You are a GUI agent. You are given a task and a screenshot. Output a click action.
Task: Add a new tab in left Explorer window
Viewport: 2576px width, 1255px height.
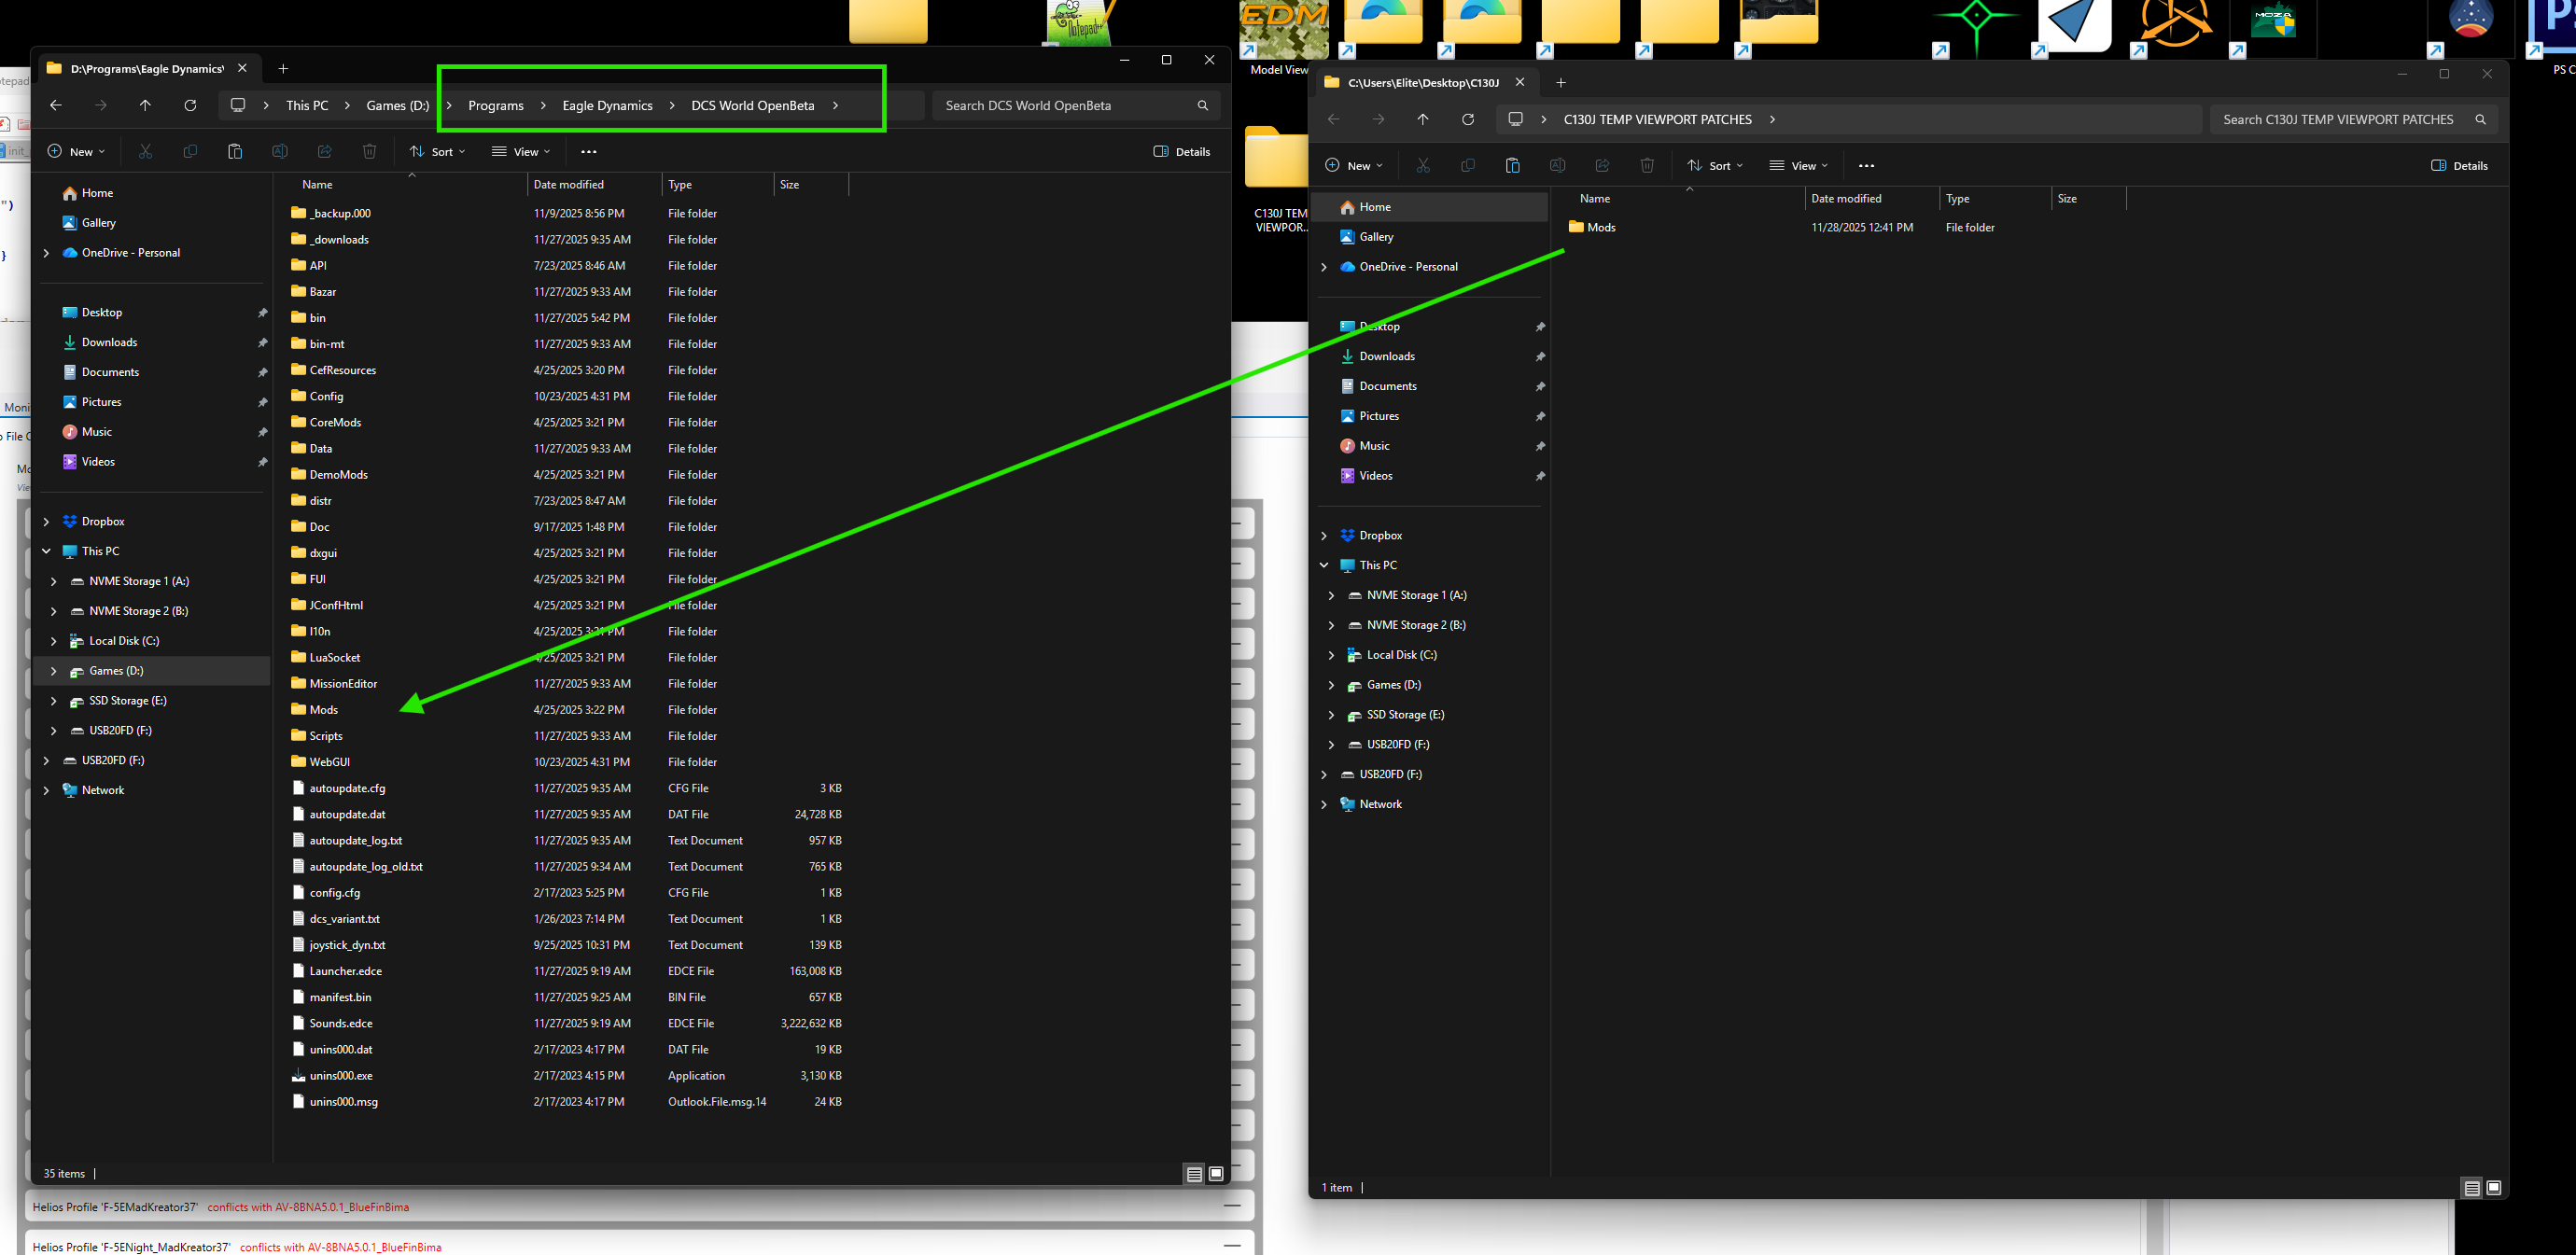pyautogui.click(x=283, y=69)
